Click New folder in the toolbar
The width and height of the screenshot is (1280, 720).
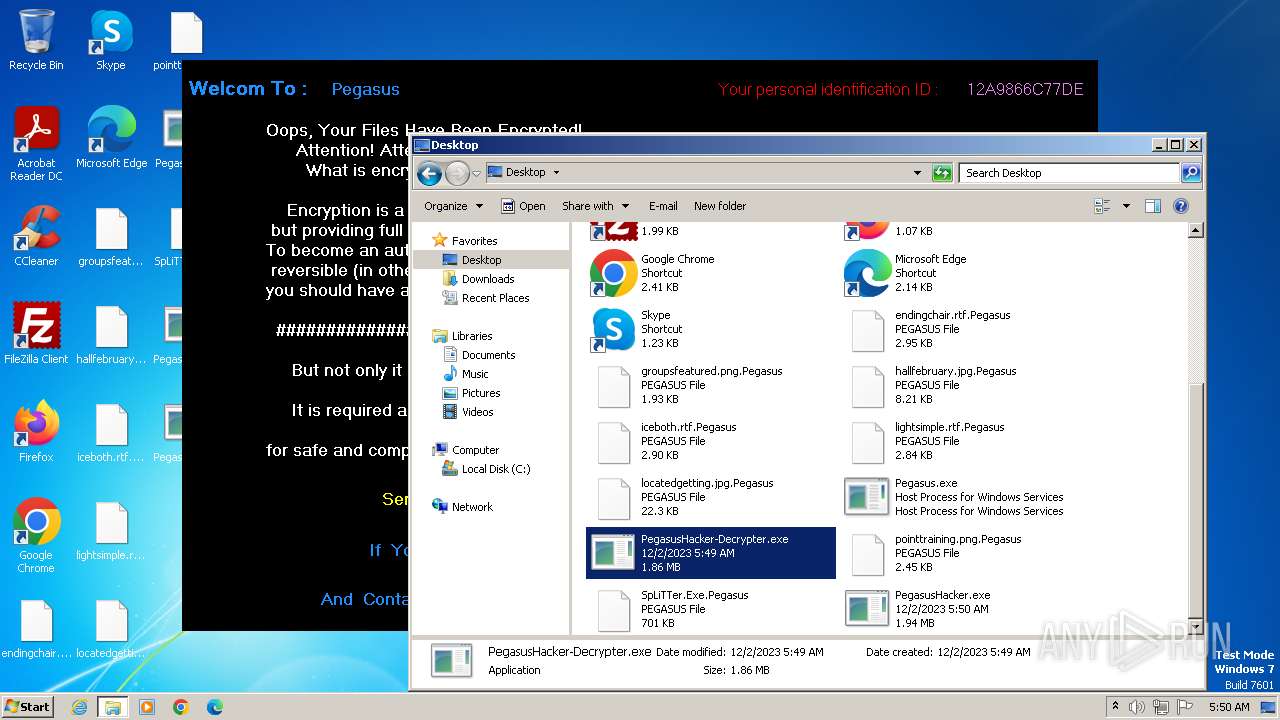pos(720,206)
